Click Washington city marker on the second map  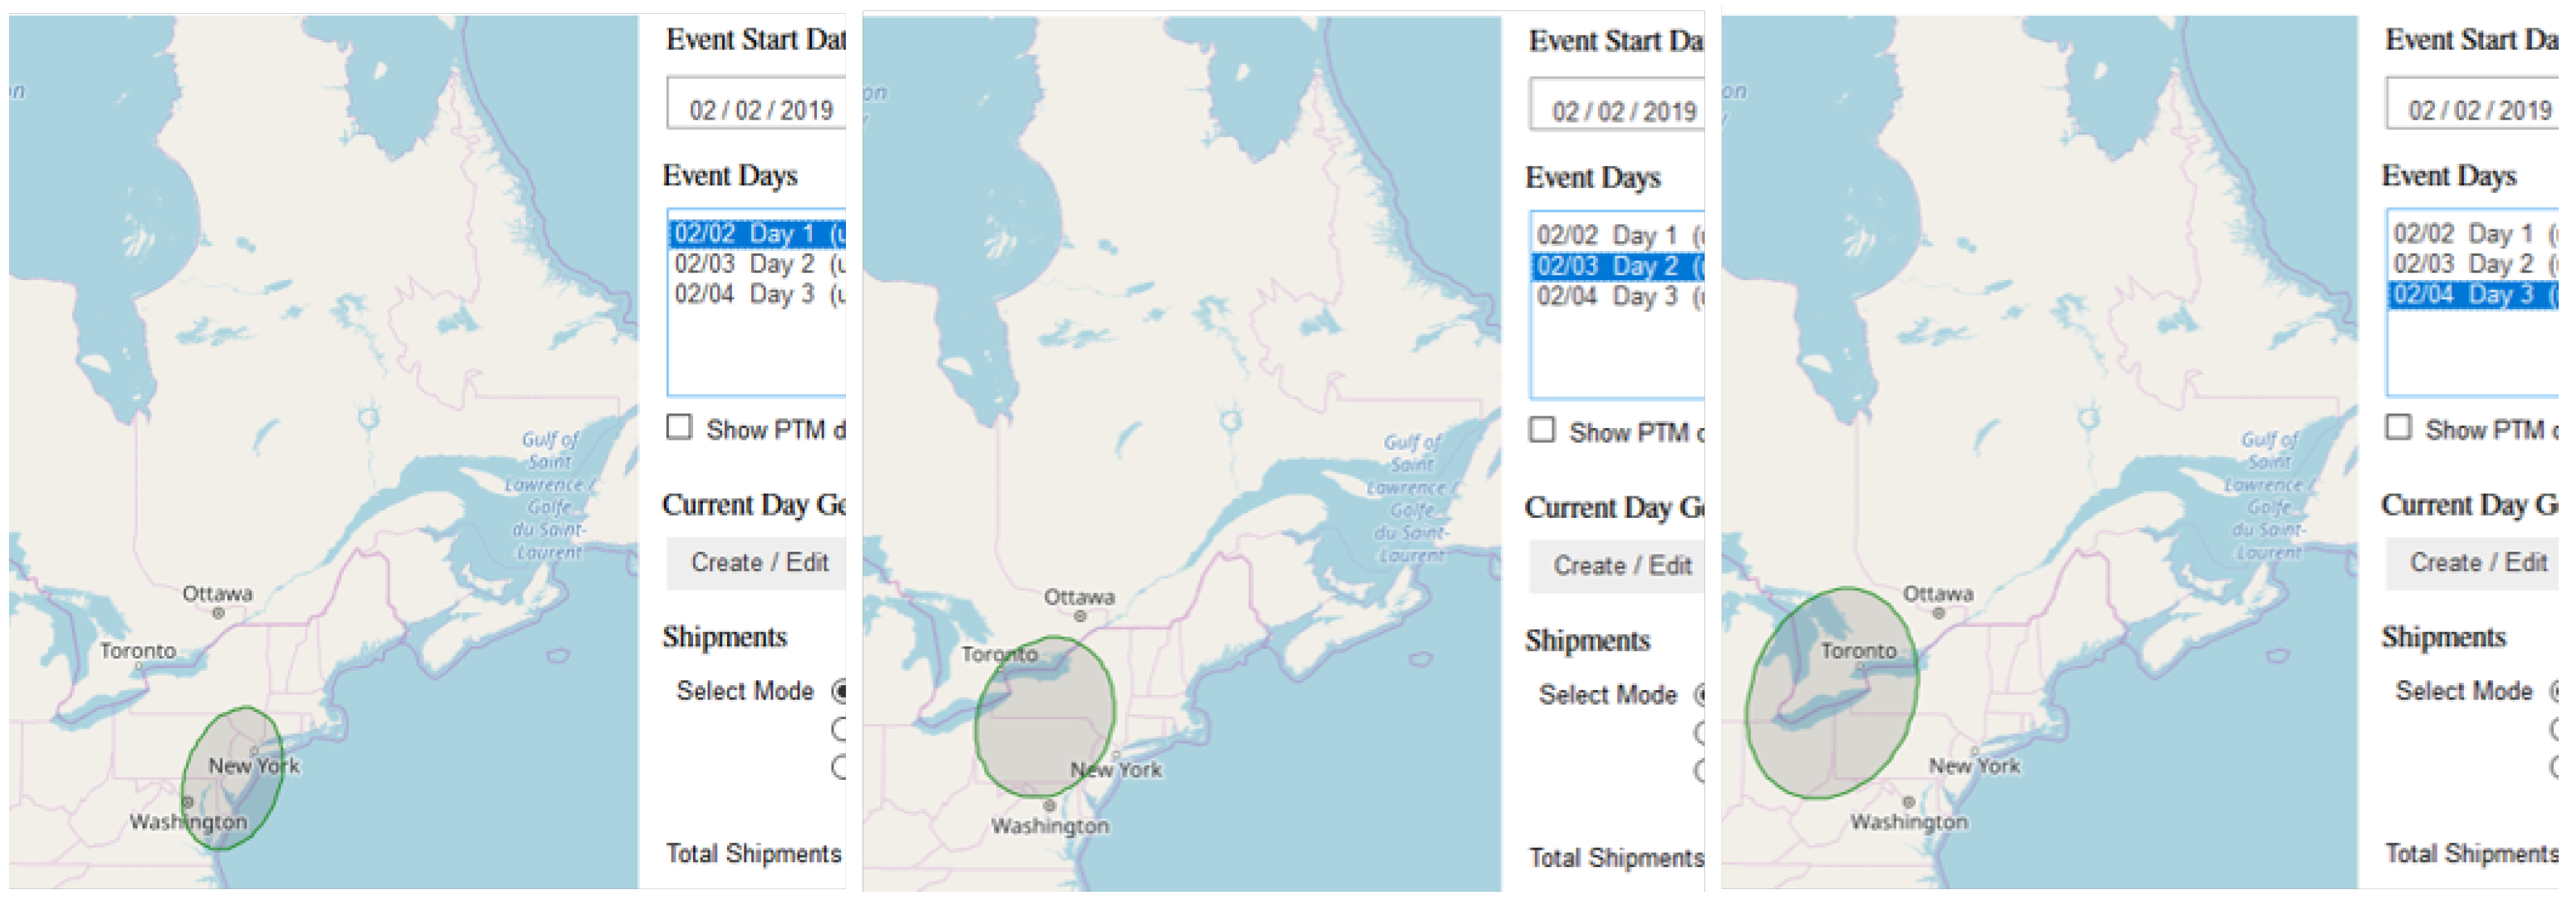1049,806
